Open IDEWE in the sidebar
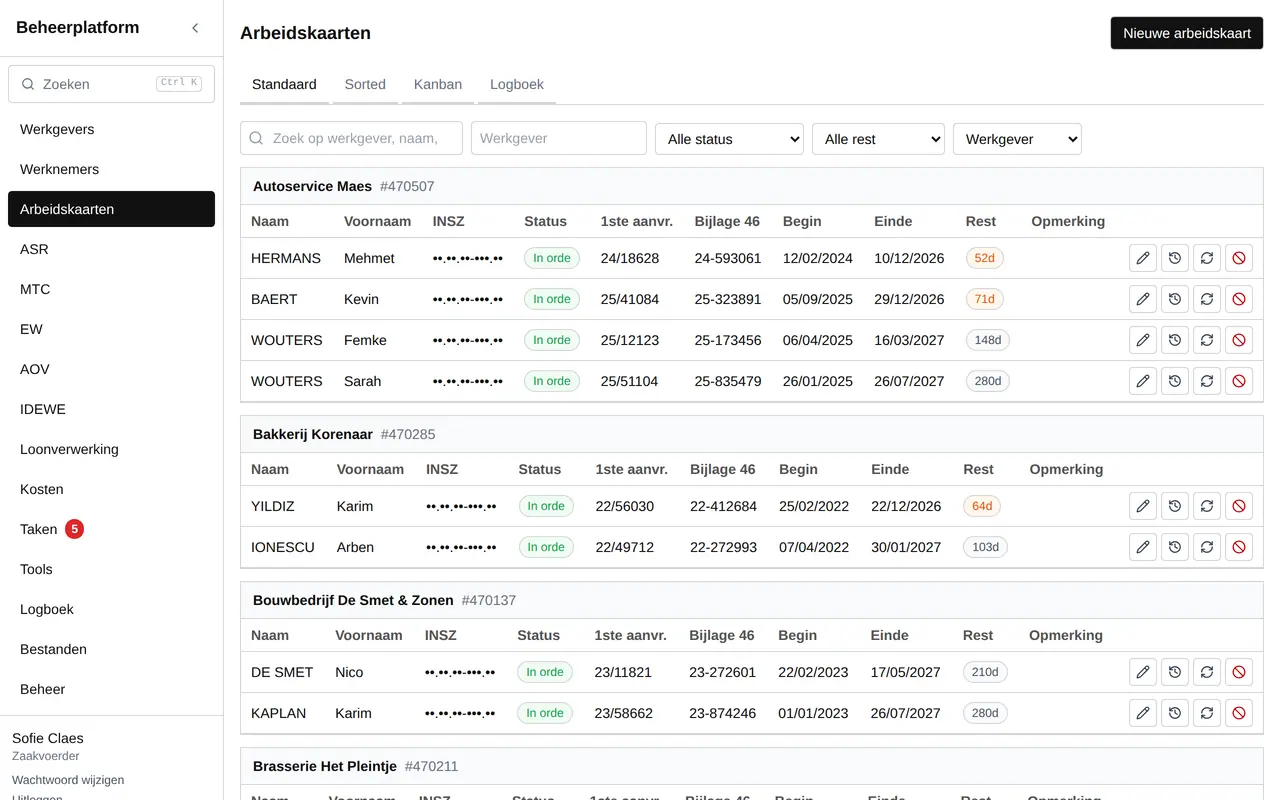The image size is (1280, 800). [x=111, y=409]
